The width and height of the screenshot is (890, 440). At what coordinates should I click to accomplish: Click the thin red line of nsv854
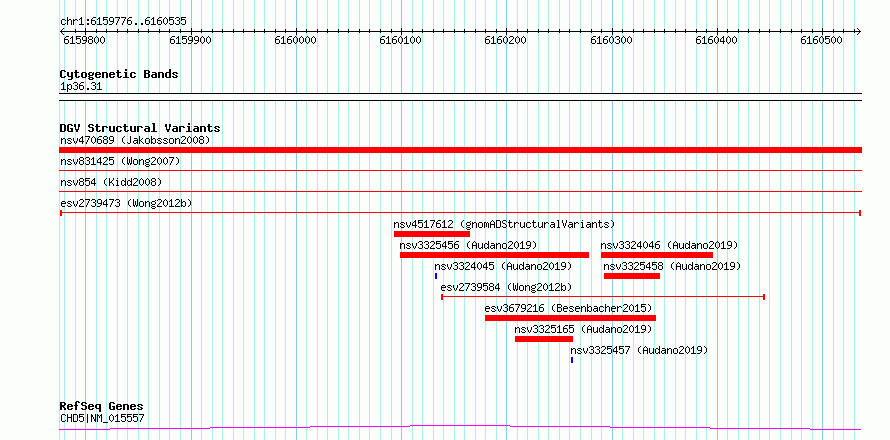pyautogui.click(x=460, y=191)
